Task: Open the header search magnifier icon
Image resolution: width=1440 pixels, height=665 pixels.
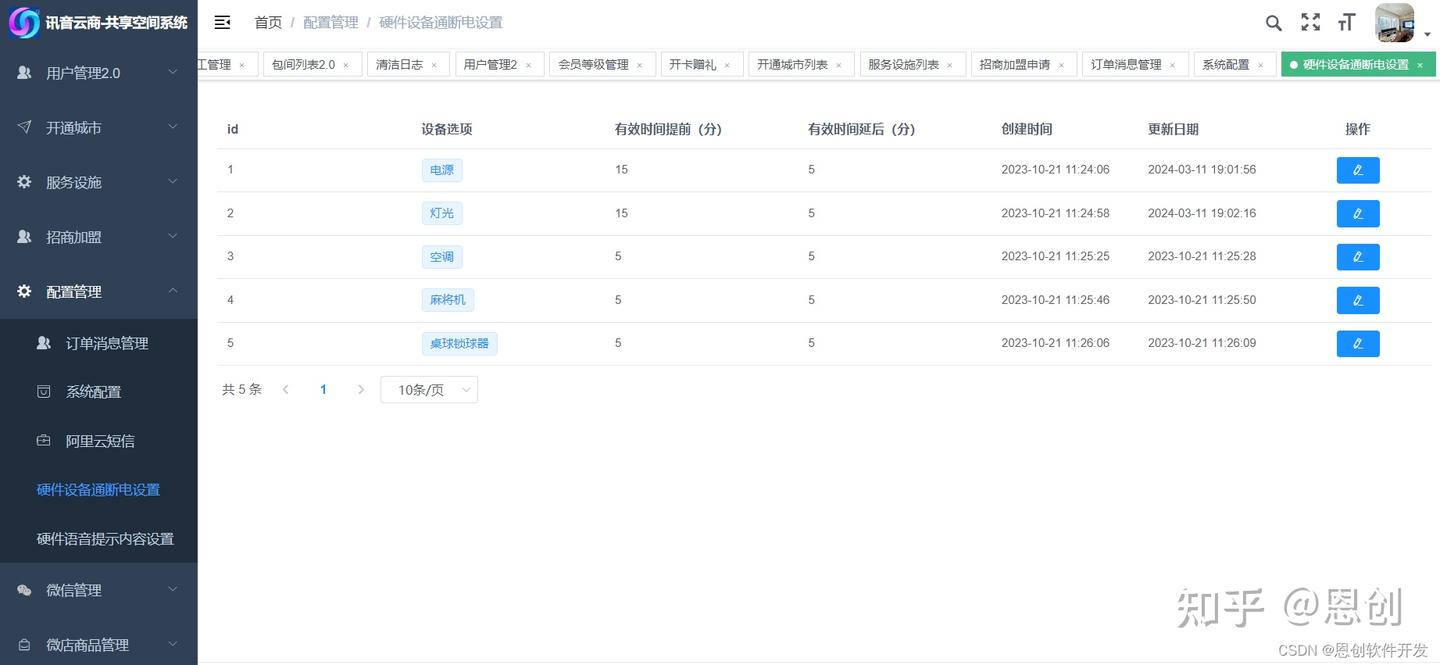Action: [1273, 23]
